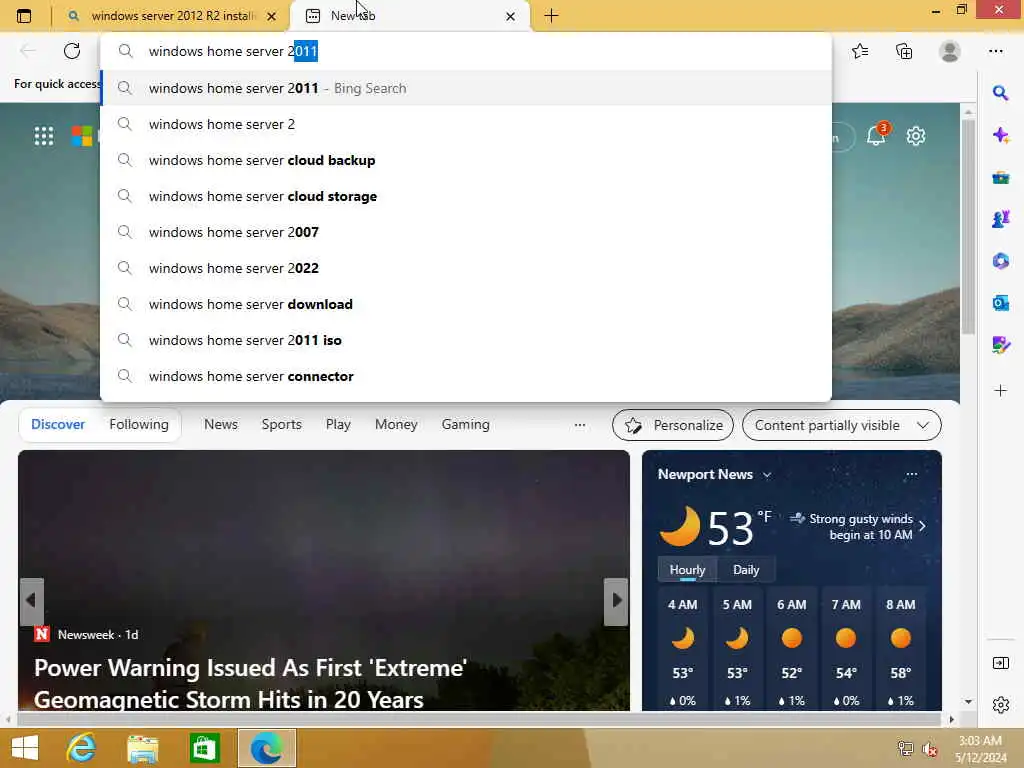Open Content partially visible dropdown
This screenshot has width=1024, height=768.
842,425
